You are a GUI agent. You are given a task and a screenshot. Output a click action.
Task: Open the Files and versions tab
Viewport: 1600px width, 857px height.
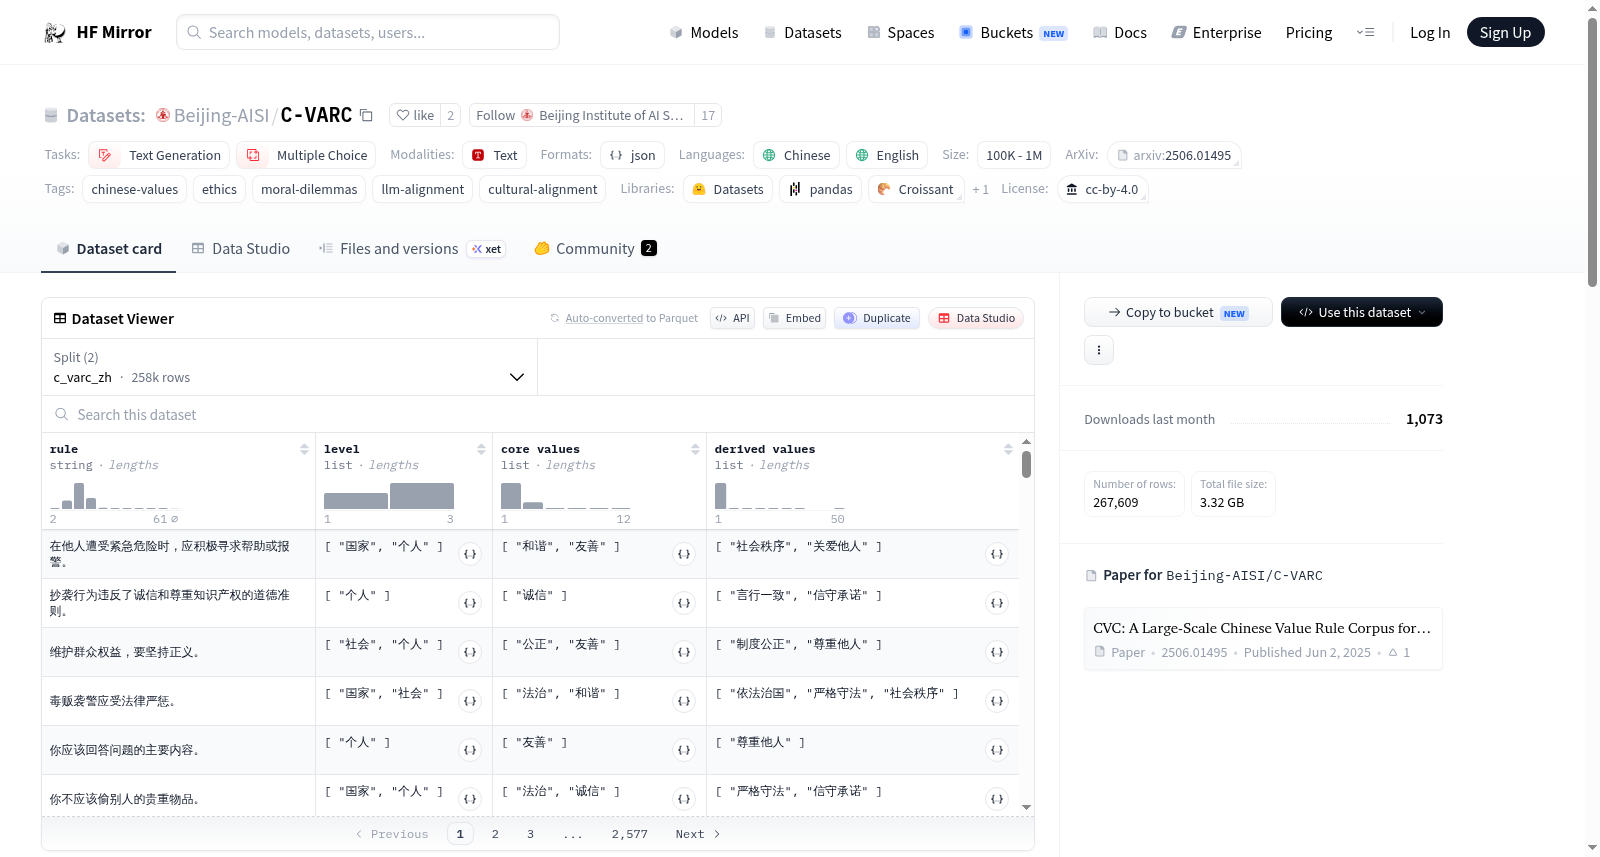[412, 249]
